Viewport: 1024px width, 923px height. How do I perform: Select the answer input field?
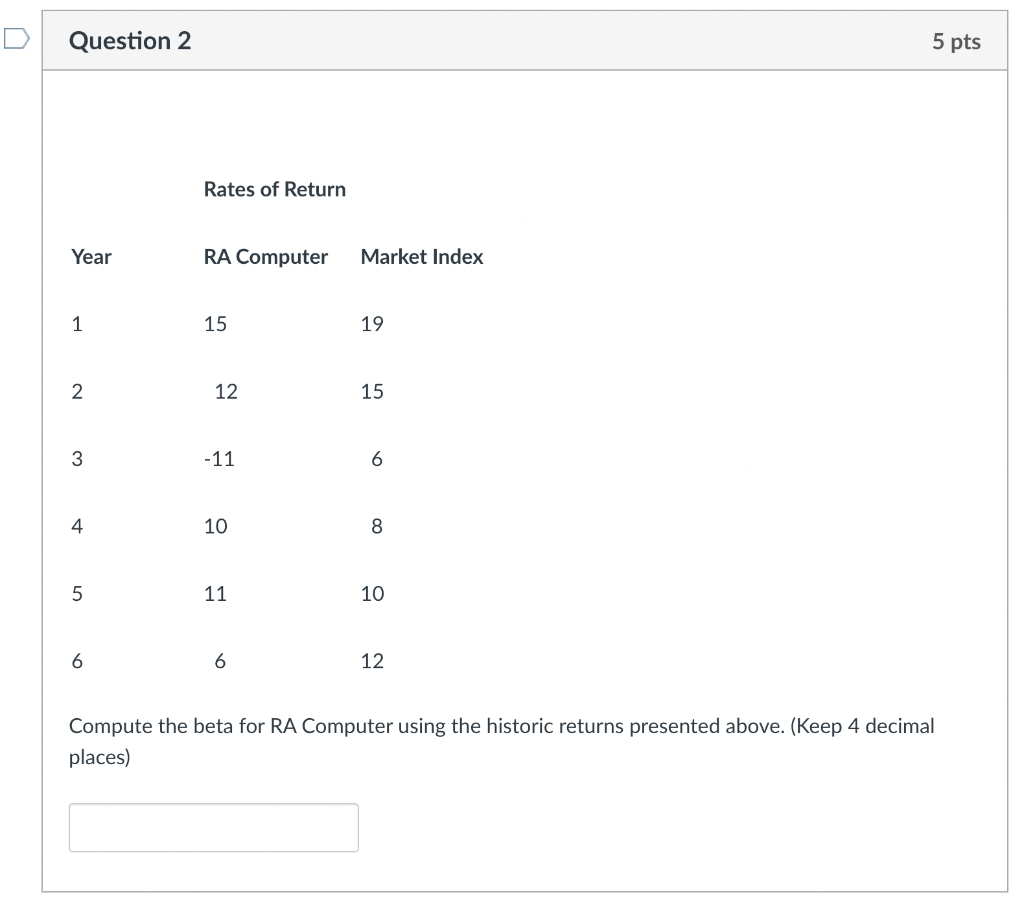point(213,827)
